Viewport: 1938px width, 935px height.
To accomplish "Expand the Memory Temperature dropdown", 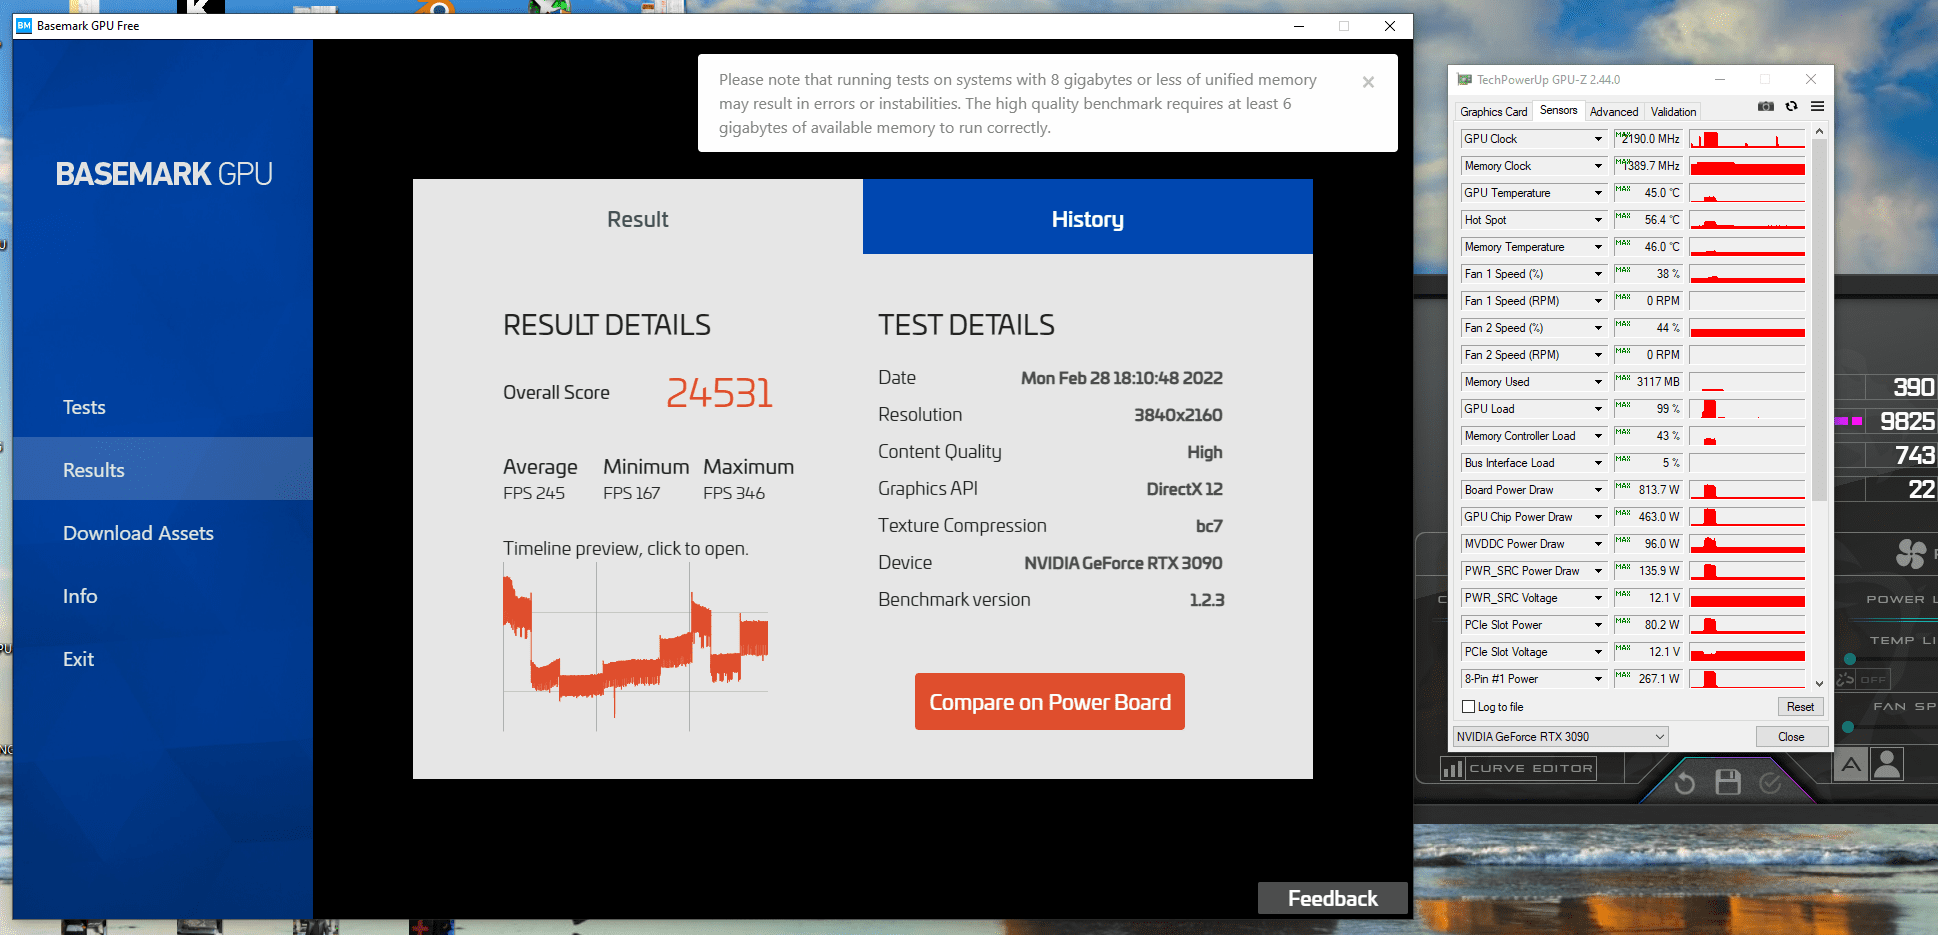I will (1598, 247).
